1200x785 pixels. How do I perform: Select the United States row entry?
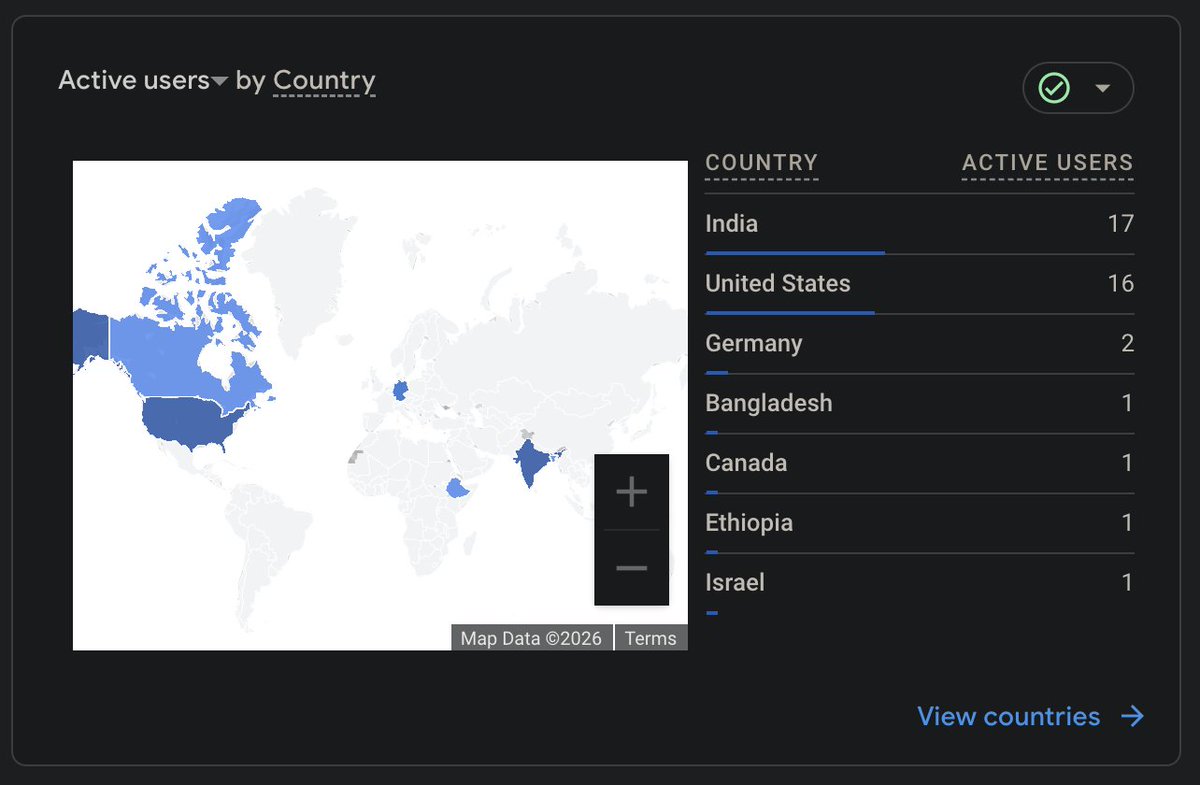(778, 283)
